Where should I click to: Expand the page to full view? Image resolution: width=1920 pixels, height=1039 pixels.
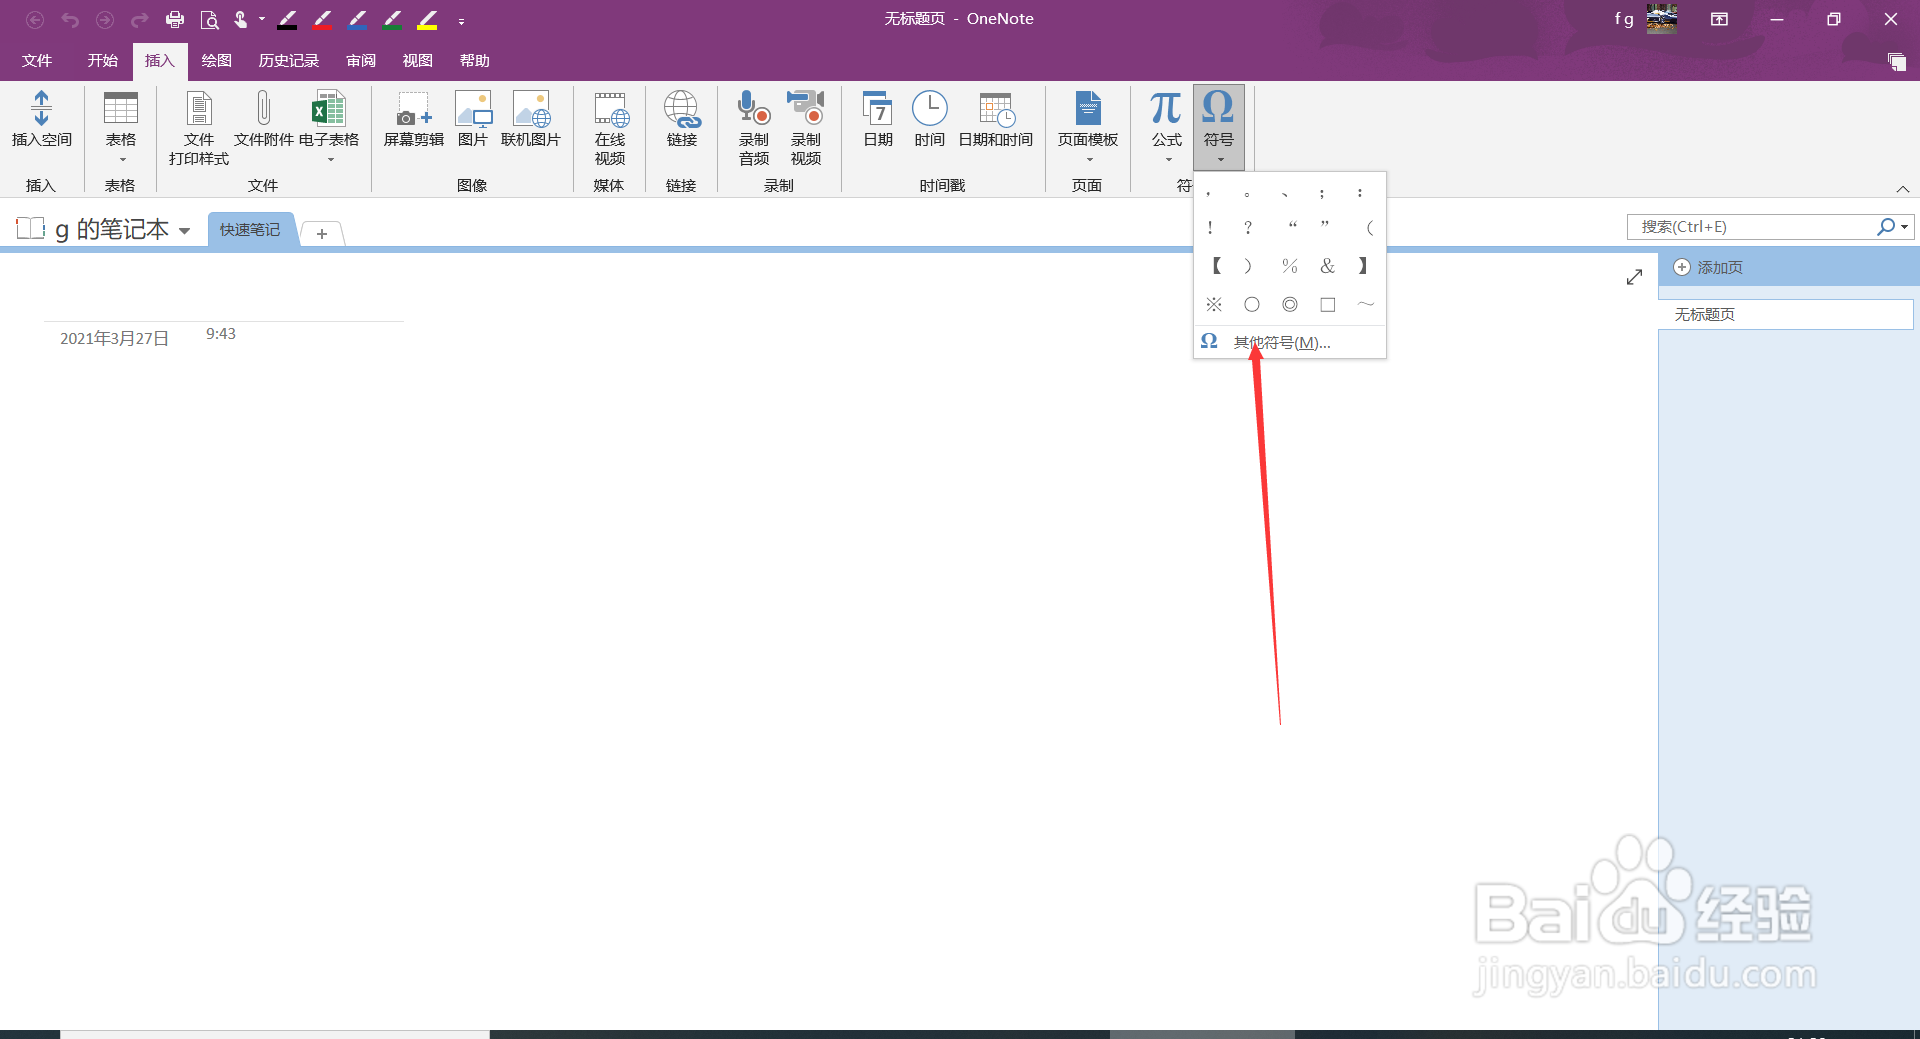click(1634, 277)
